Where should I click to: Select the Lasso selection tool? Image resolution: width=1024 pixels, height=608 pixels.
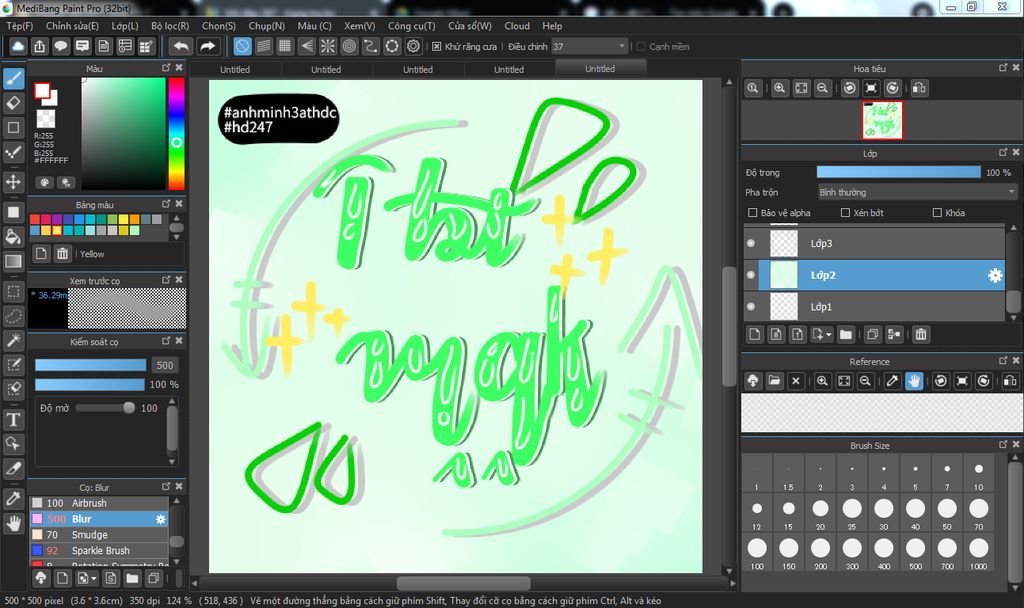click(13, 316)
